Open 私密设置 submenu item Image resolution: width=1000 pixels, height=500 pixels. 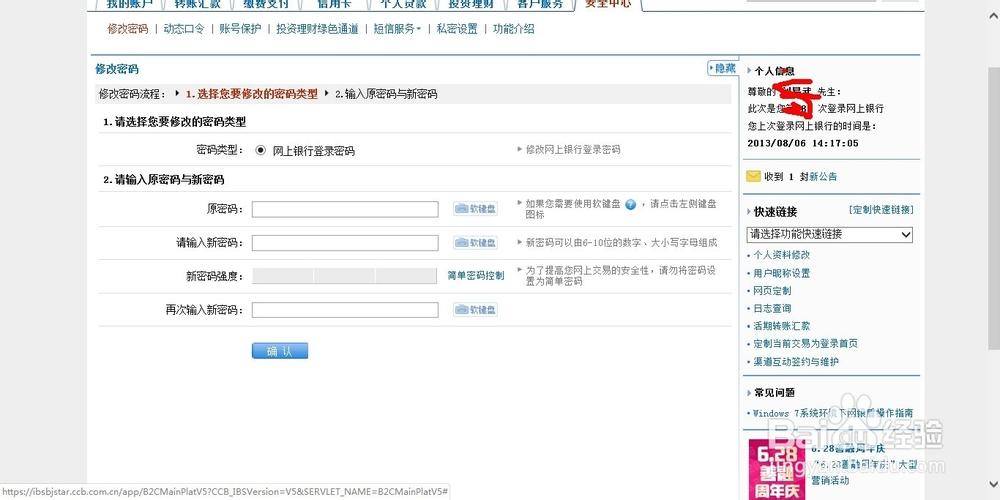coord(457,29)
